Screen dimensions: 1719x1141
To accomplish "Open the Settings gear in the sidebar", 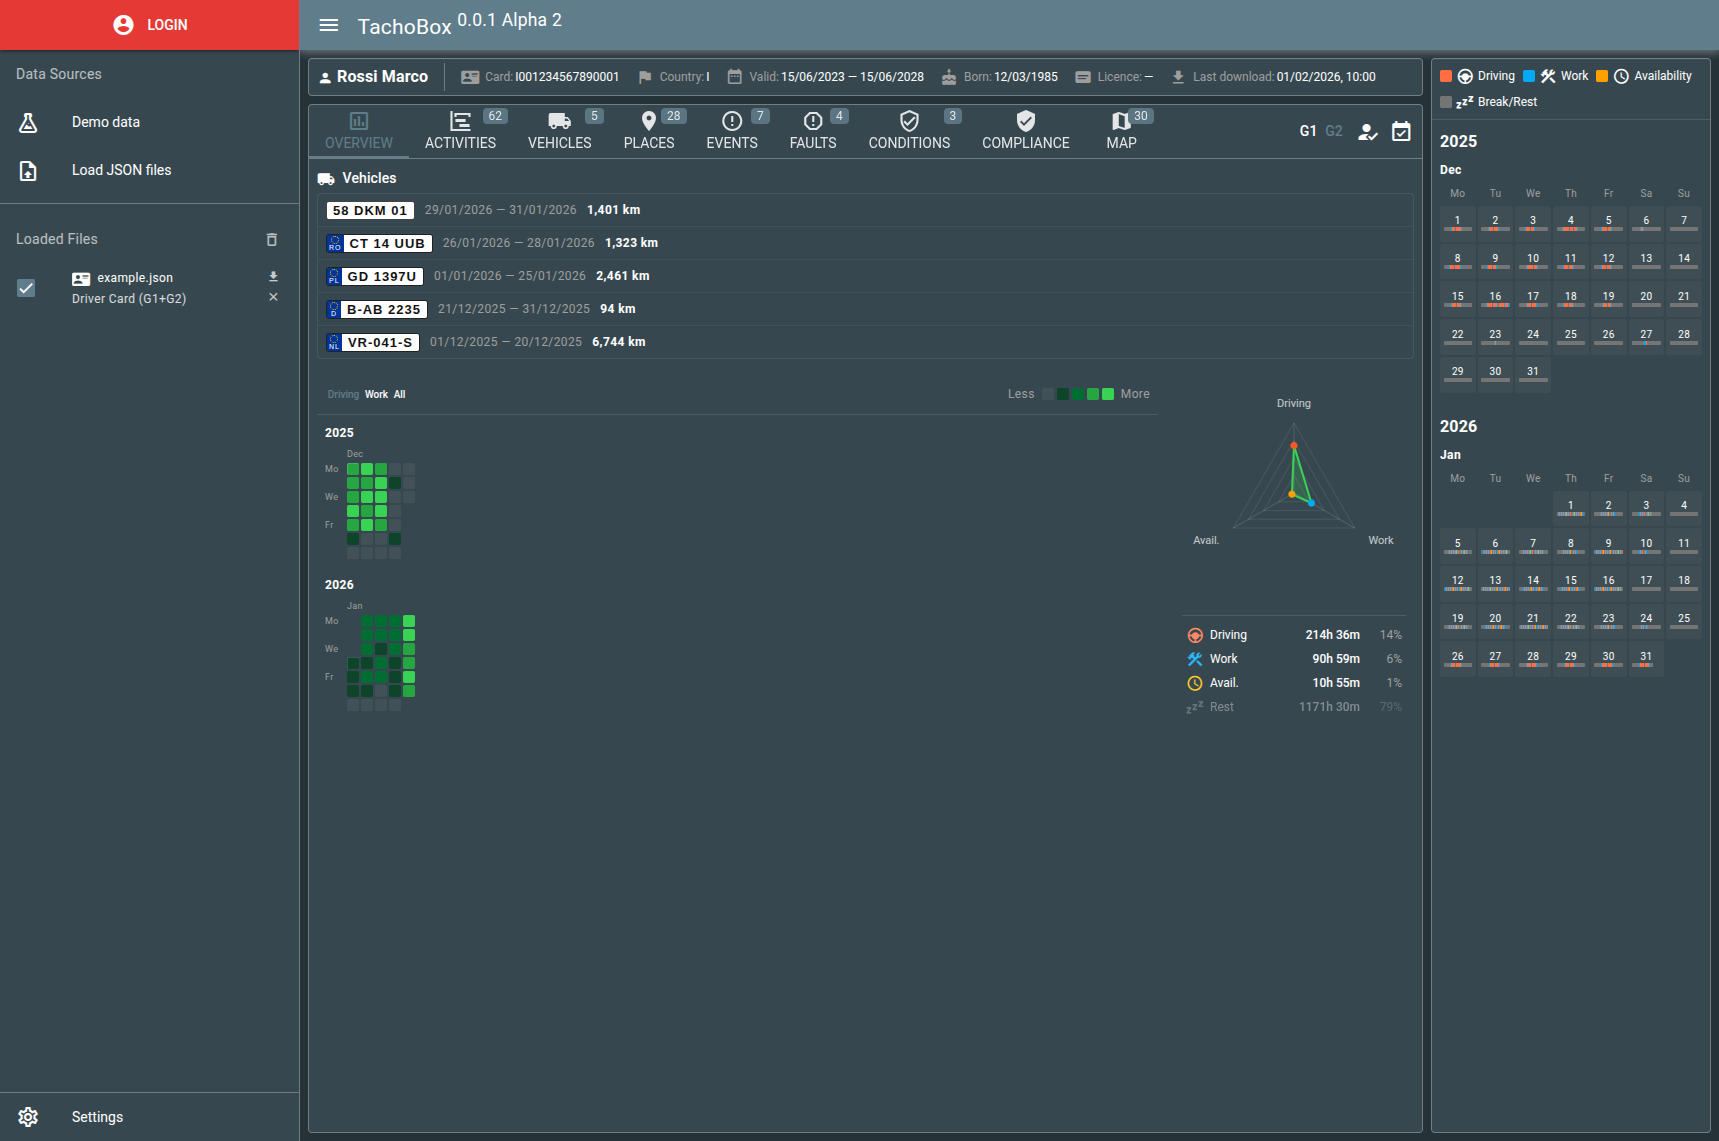I will [x=28, y=1117].
